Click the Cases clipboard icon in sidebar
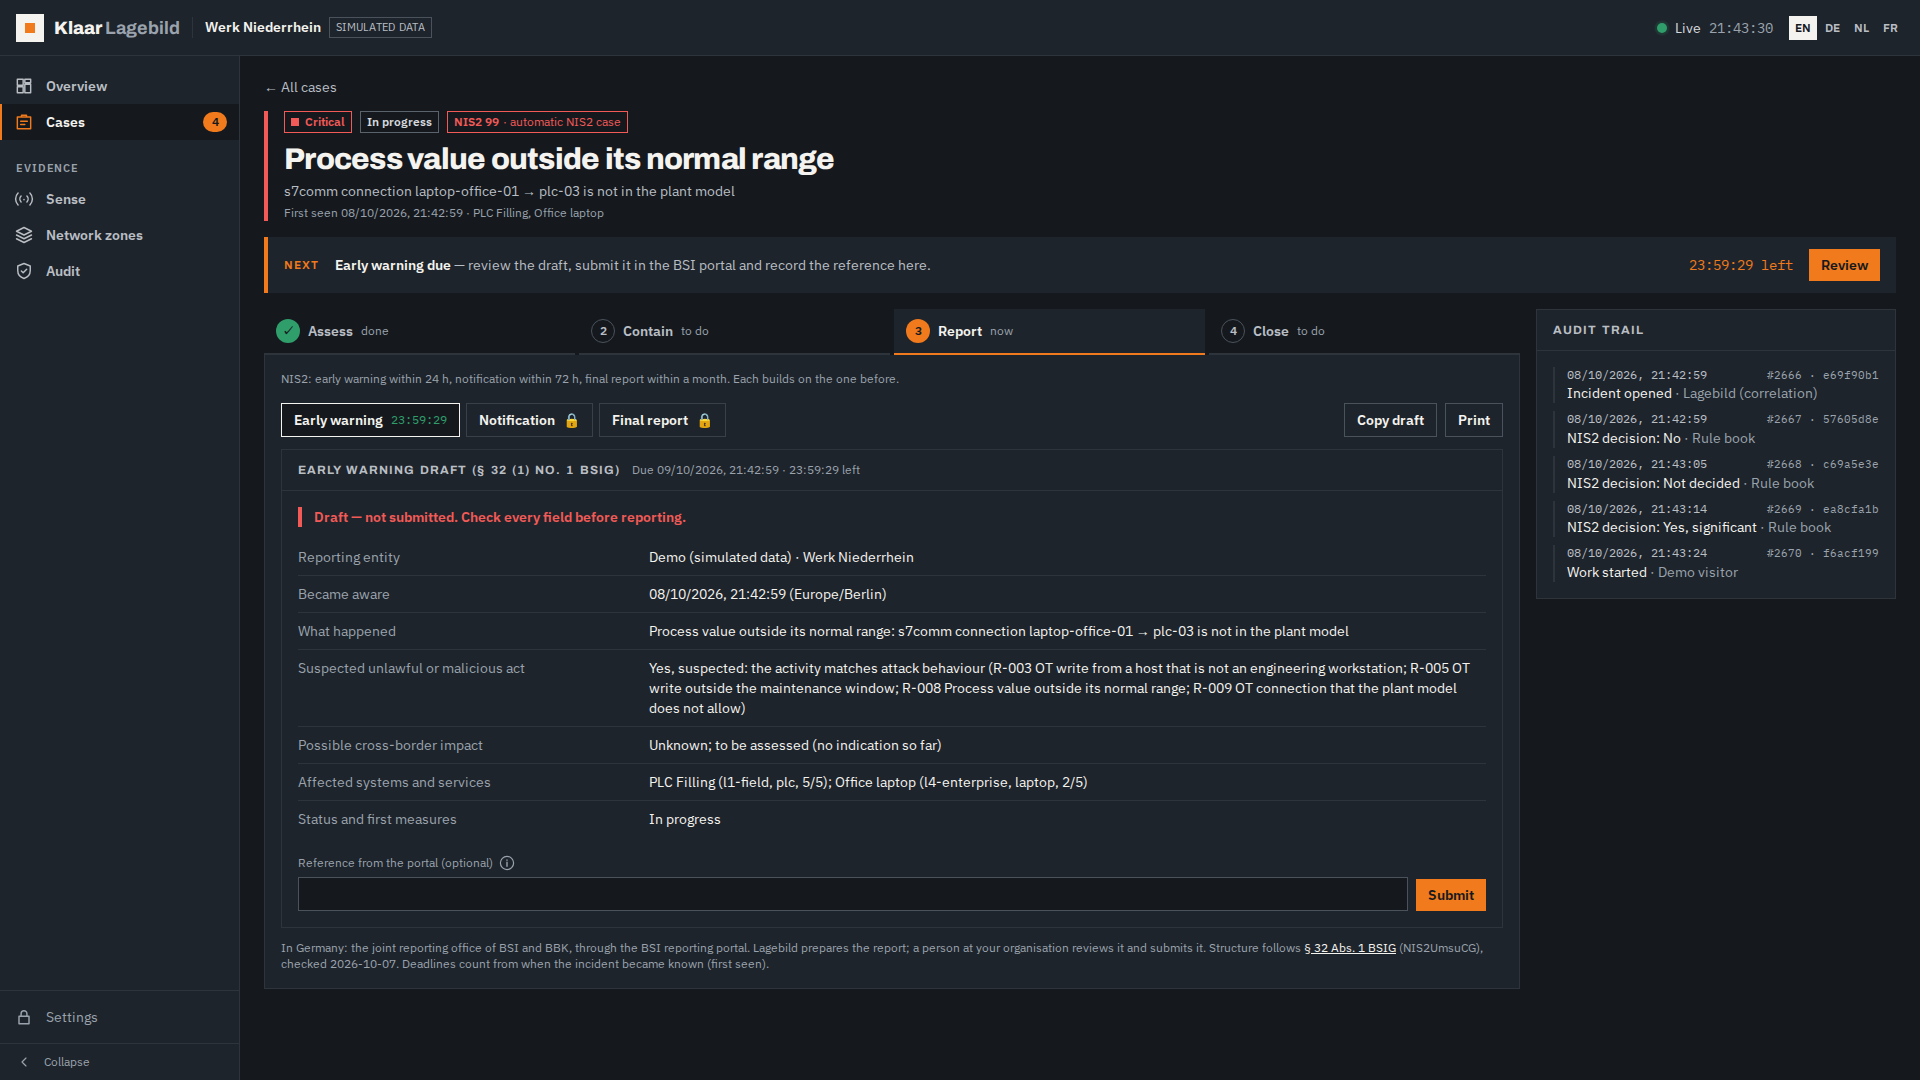The height and width of the screenshot is (1080, 1920). tap(24, 122)
